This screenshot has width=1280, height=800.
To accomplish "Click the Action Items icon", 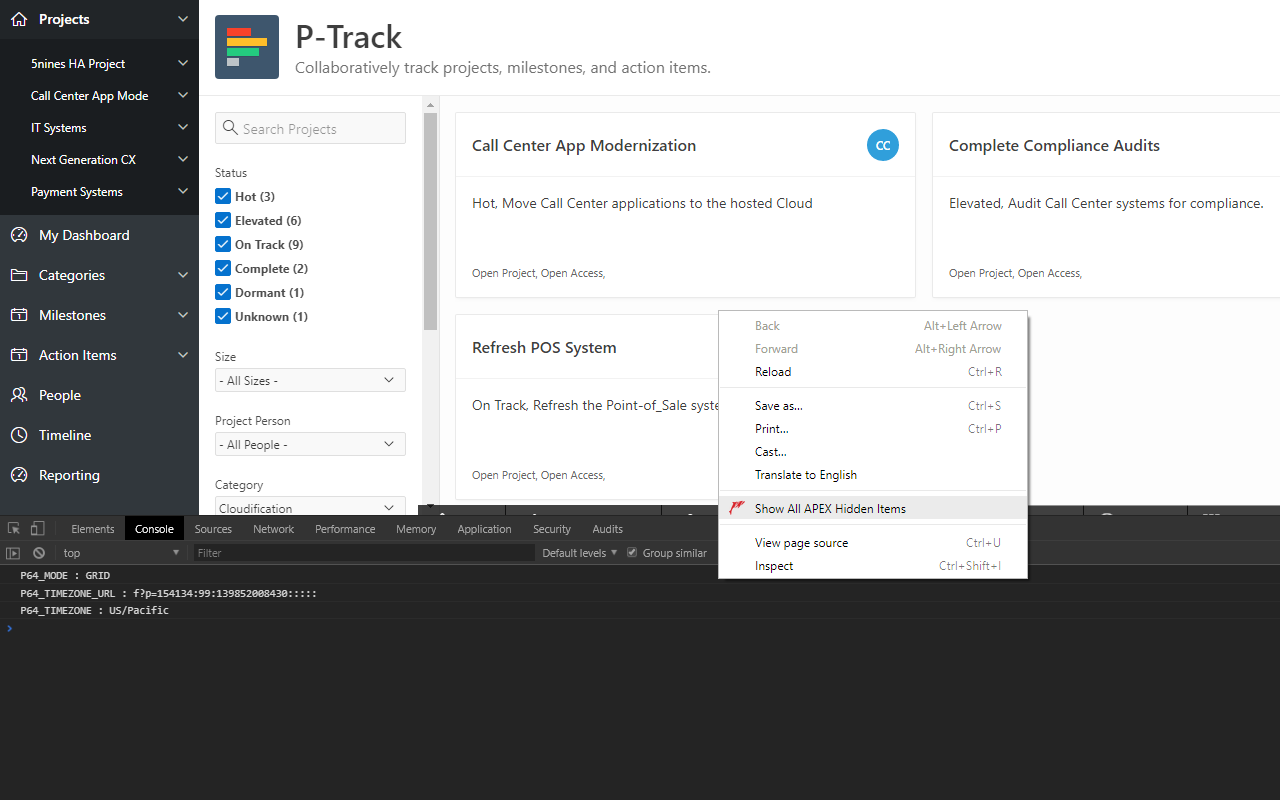I will tap(18, 355).
